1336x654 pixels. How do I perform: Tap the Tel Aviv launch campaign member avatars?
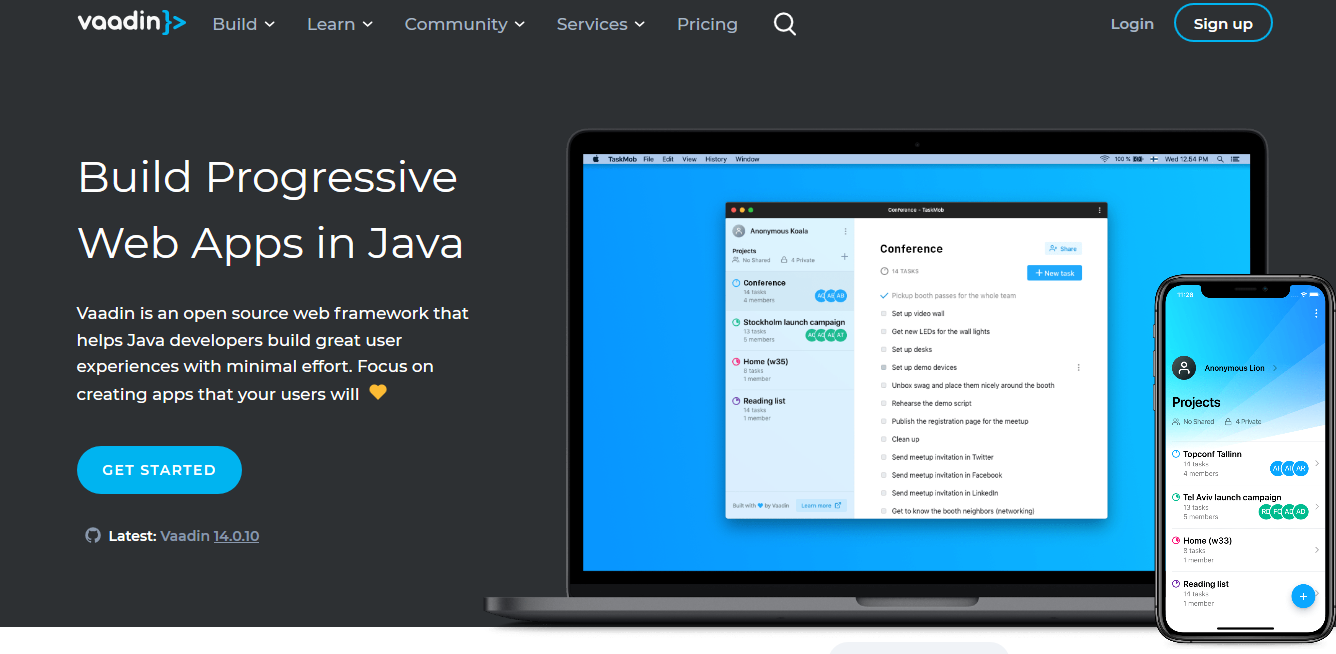1283,511
